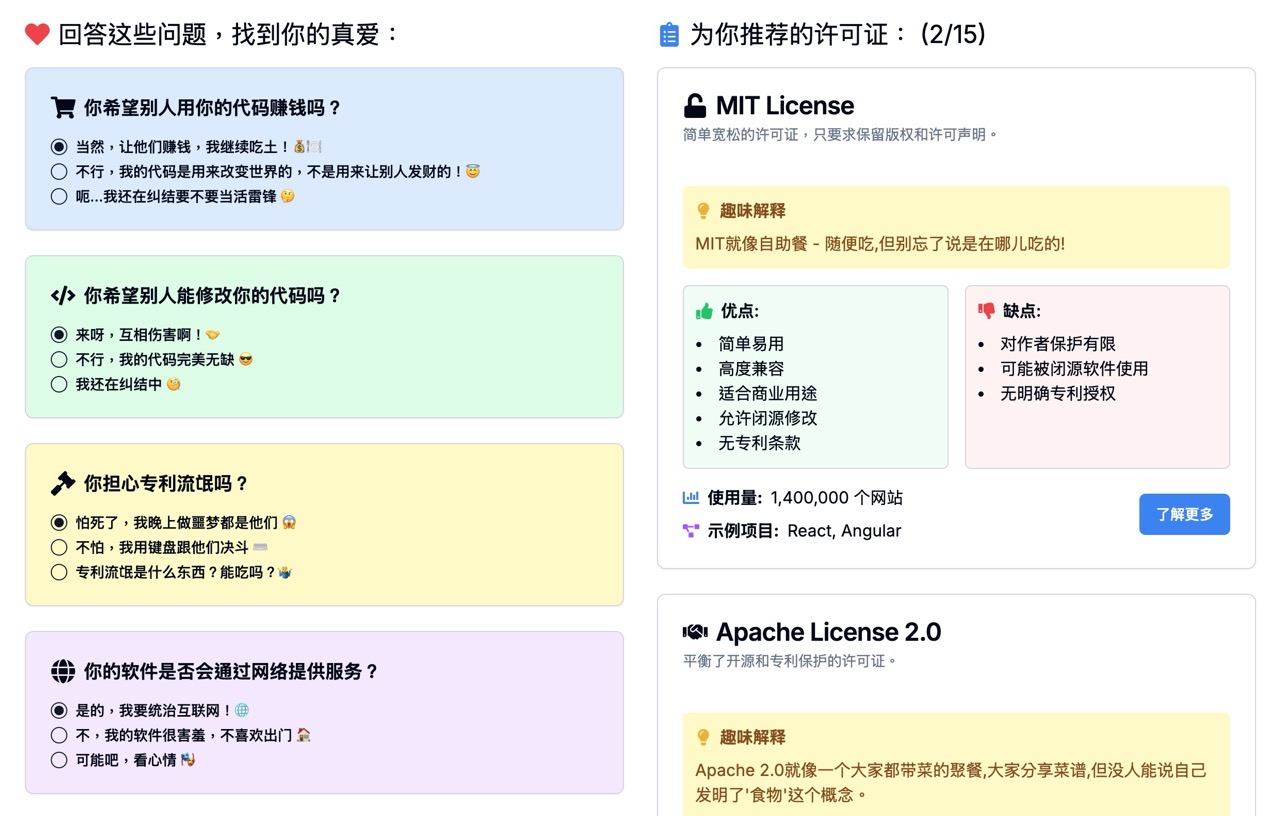Click the project diagram icon beside 示例项目
Image resolution: width=1280 pixels, height=816 pixels.
tap(691, 531)
